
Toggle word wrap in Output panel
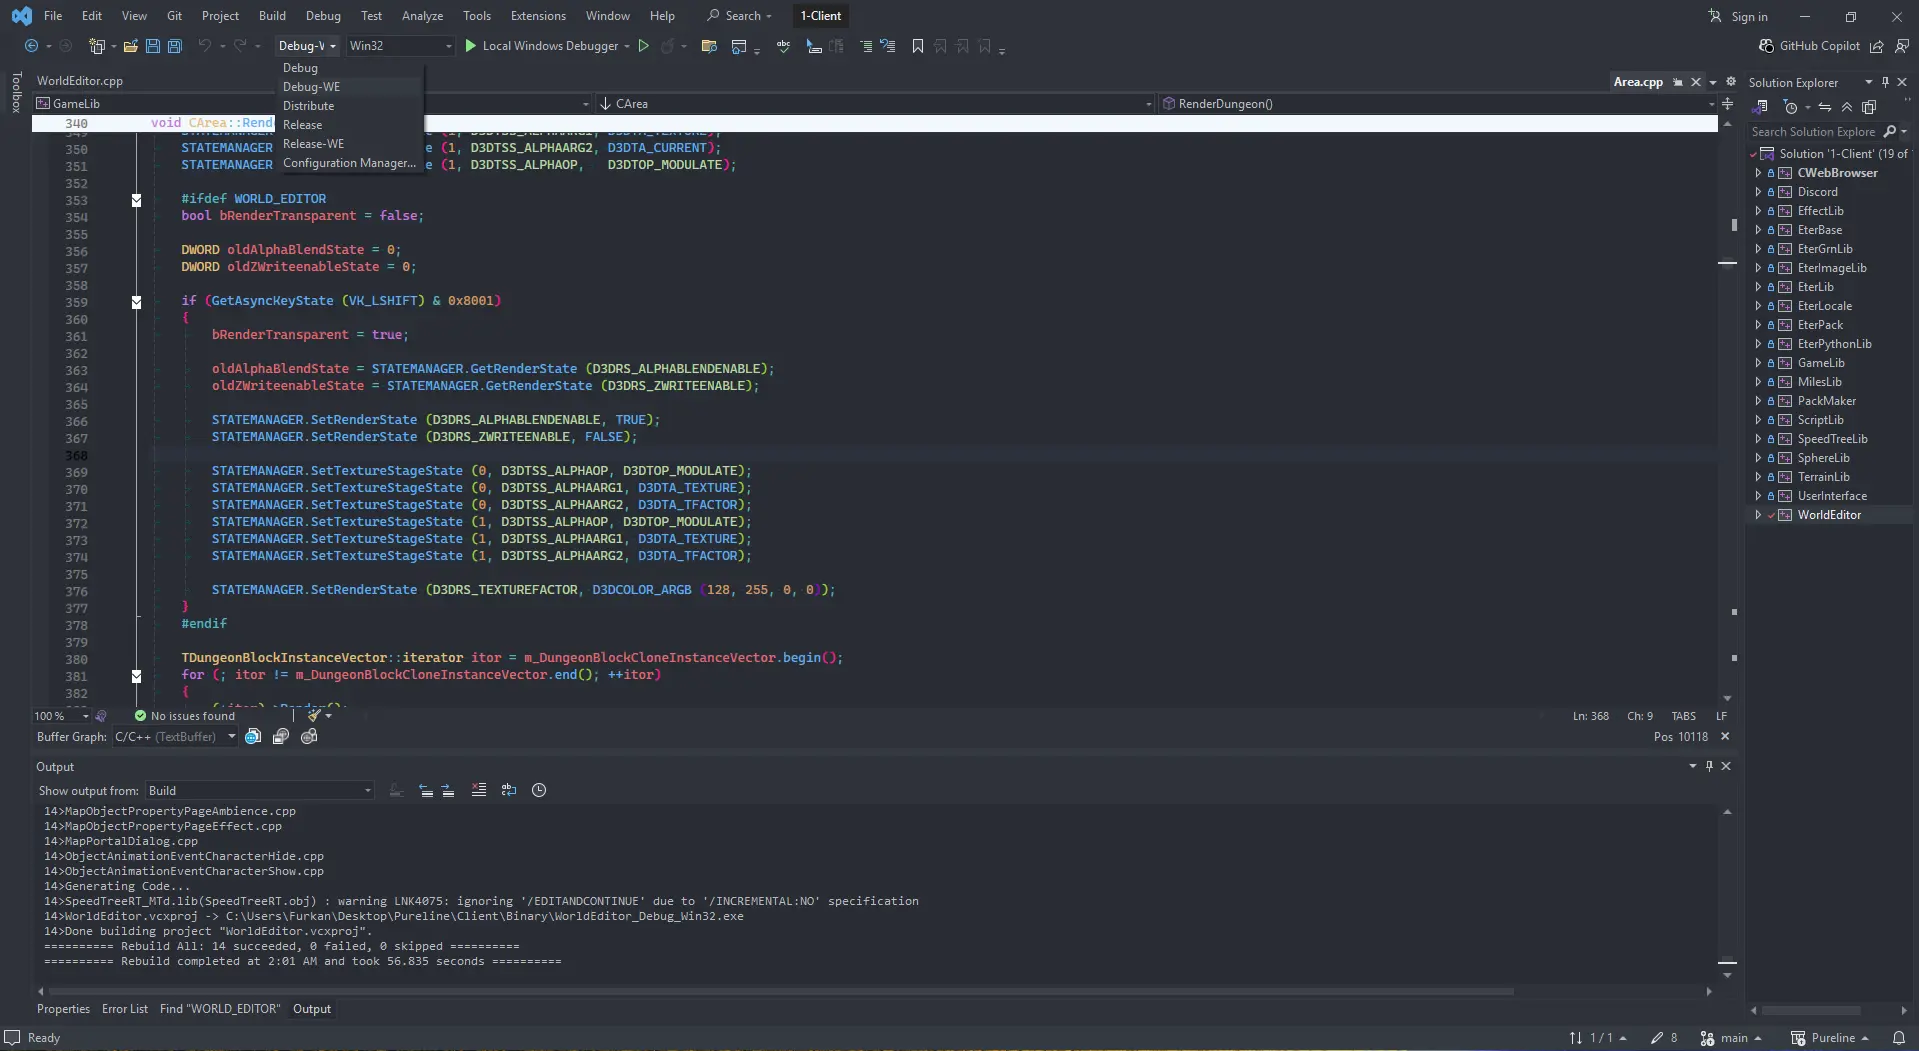(509, 790)
